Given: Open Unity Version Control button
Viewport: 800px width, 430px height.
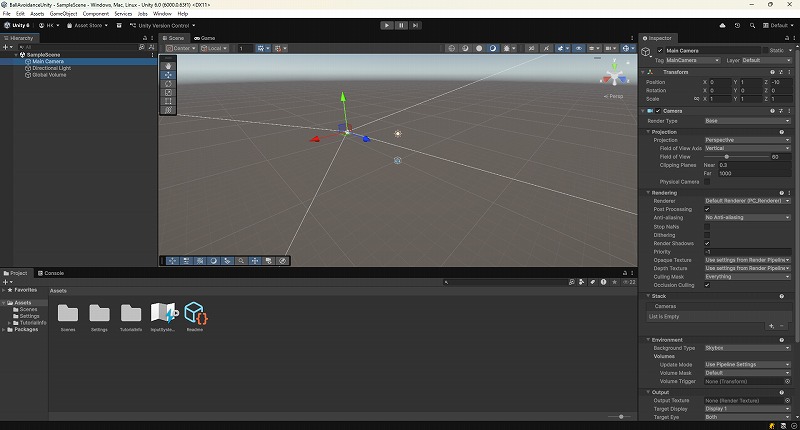Looking at the screenshot, I should pyautogui.click(x=163, y=25).
